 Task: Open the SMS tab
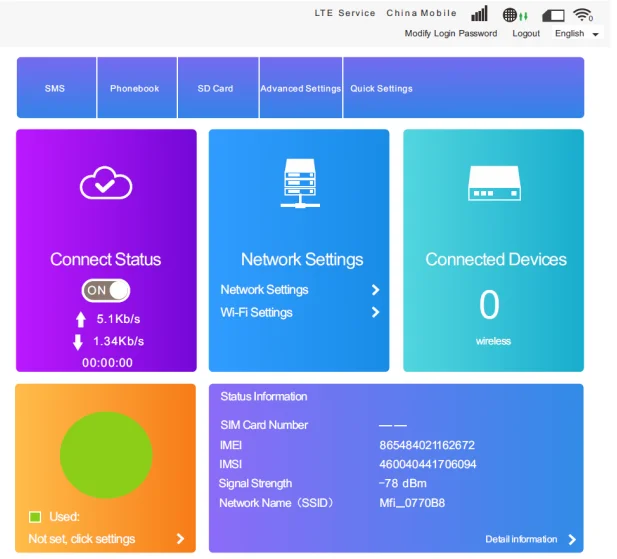55,89
